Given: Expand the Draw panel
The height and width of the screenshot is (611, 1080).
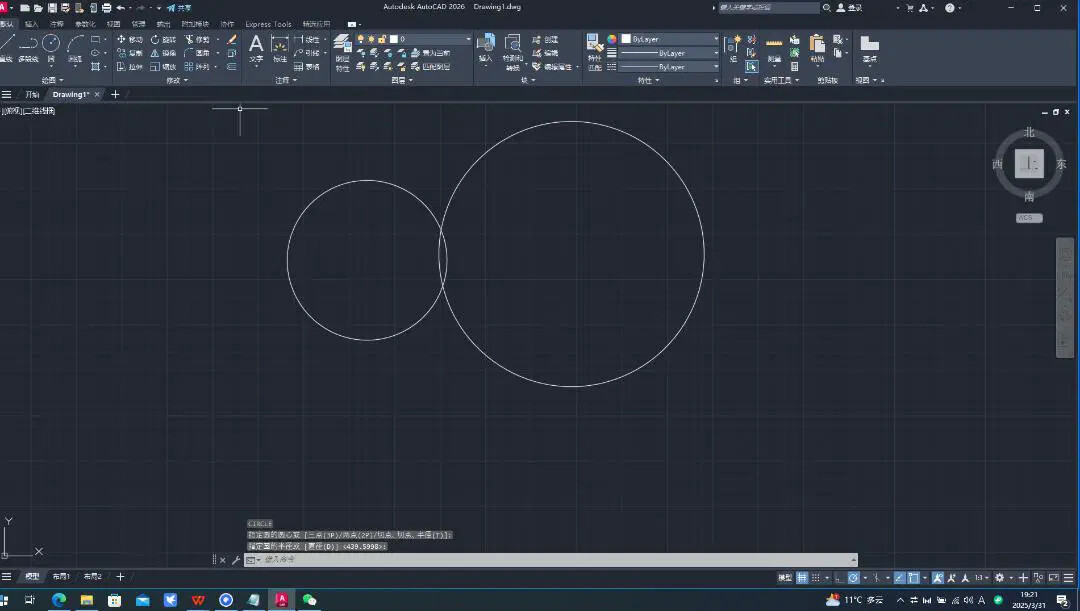Looking at the screenshot, I should tap(52, 81).
